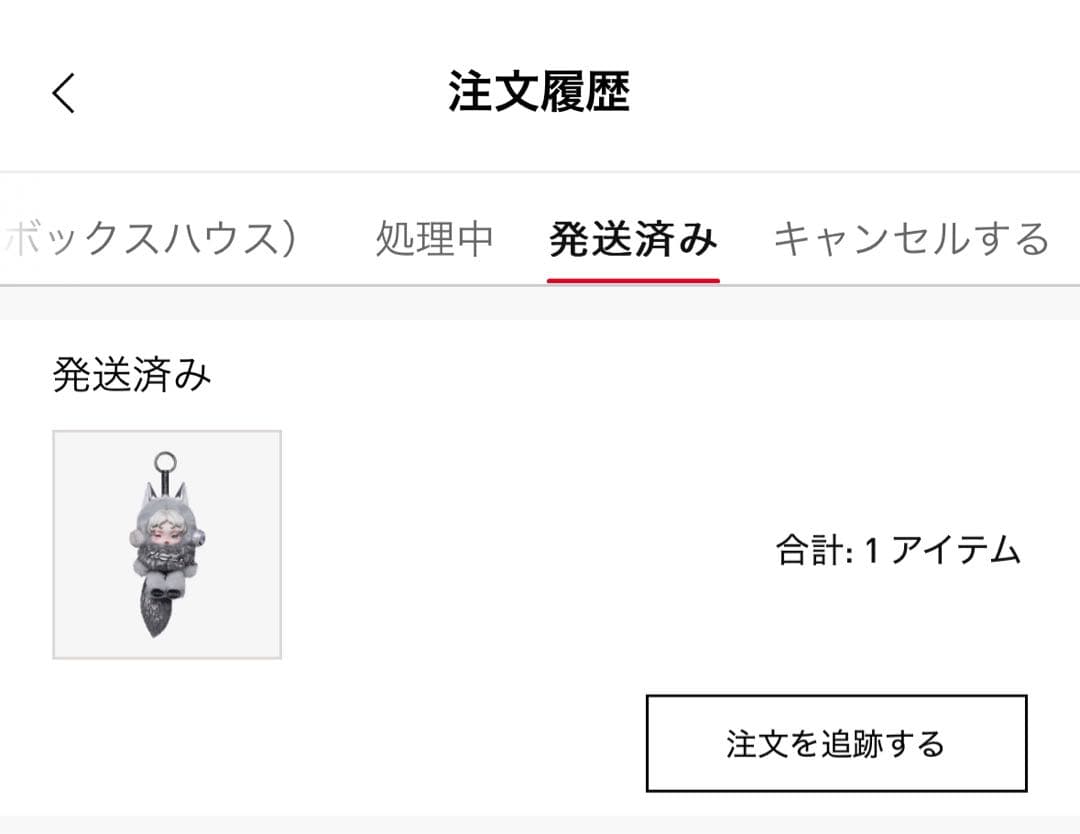Open the shipped plush keychain thumbnail
Viewport: 1080px width, 834px height.
pos(167,545)
